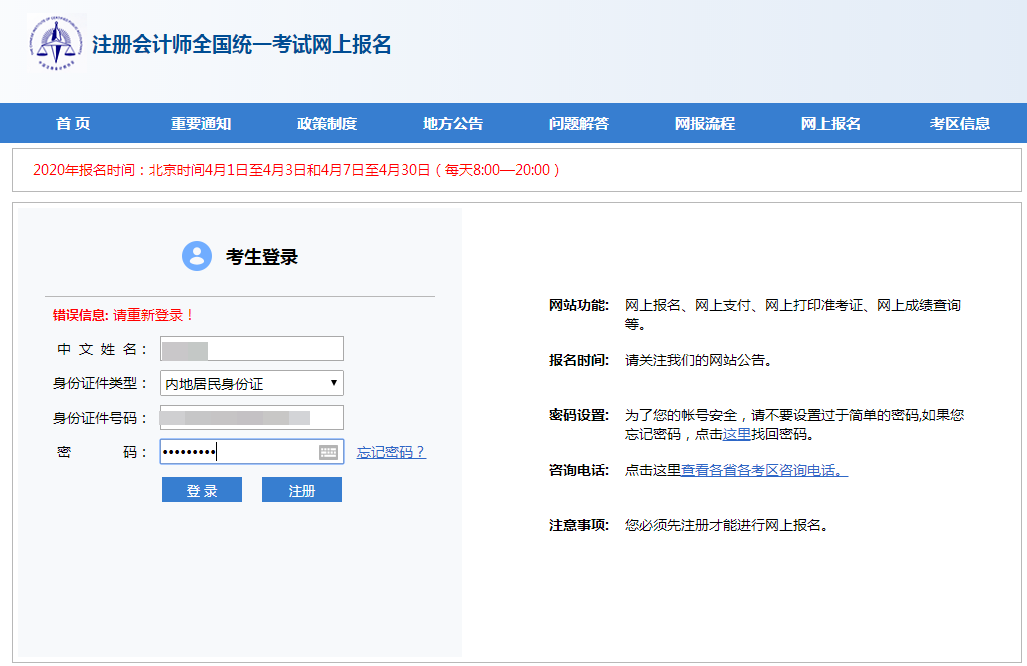1027x666 pixels.
Task: View 地方公告 announcements
Action: 451,123
